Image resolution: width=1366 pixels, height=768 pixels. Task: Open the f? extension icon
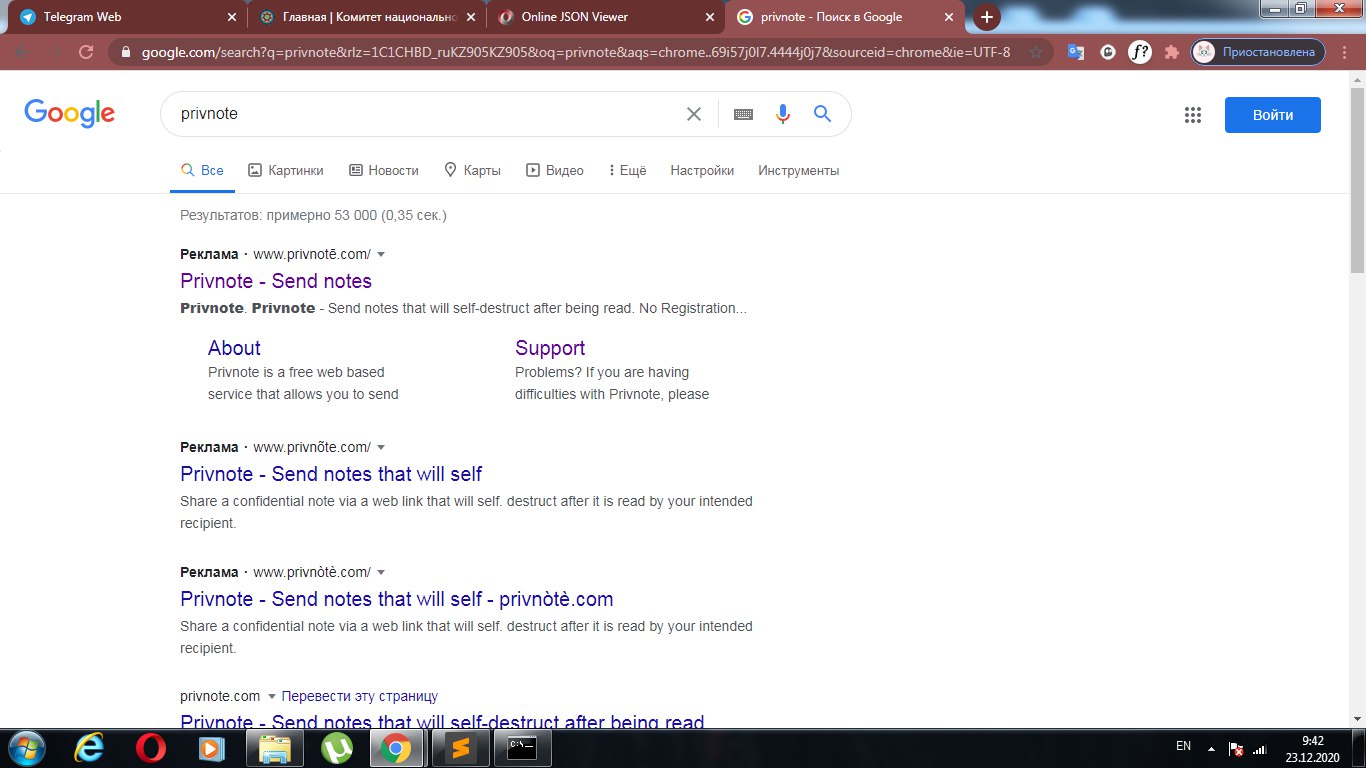1139,52
